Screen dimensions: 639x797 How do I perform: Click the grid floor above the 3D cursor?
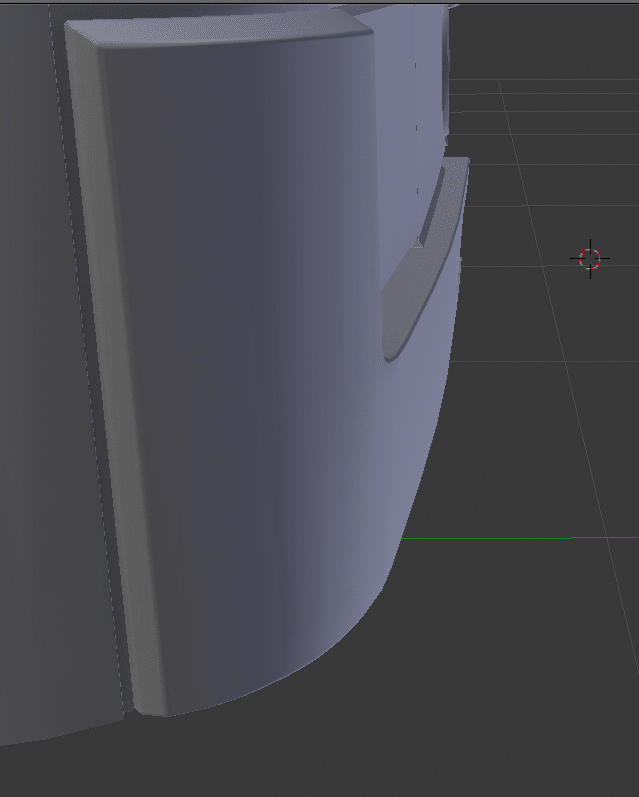[x=560, y=150]
